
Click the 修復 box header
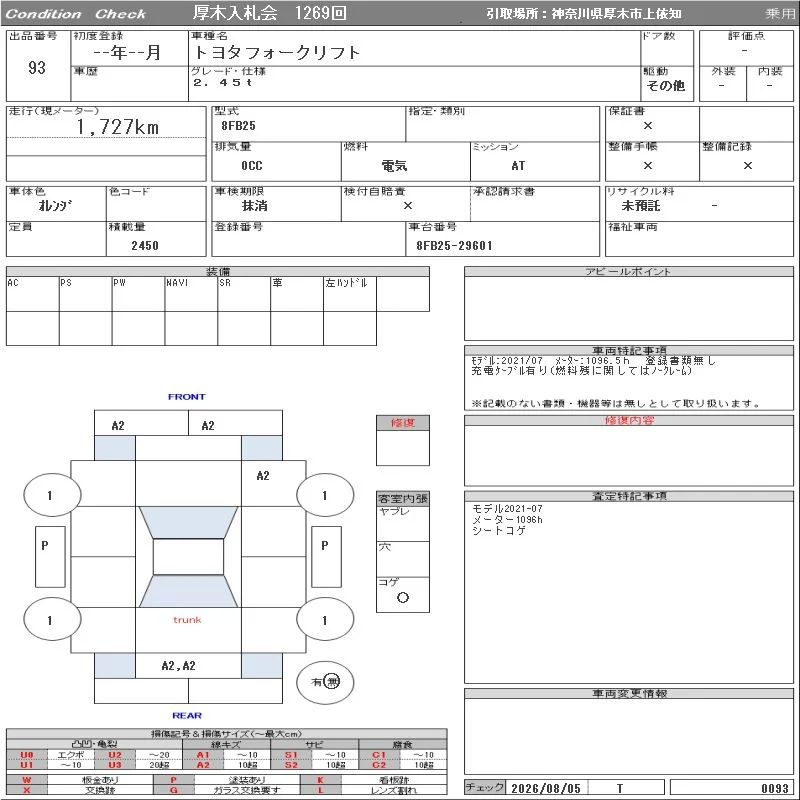pos(403,423)
